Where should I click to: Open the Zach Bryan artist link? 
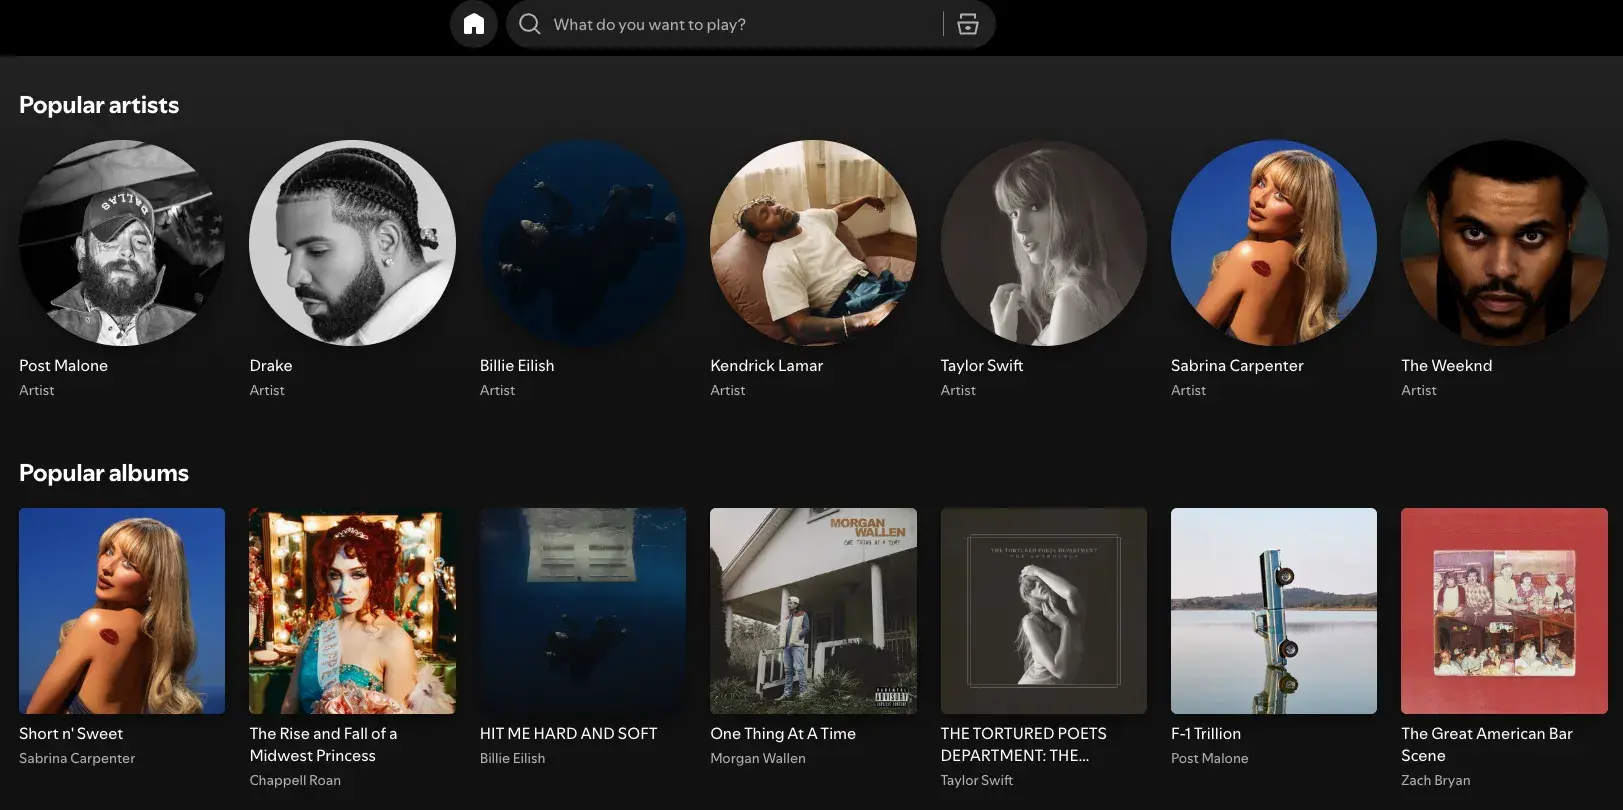[x=1436, y=781]
